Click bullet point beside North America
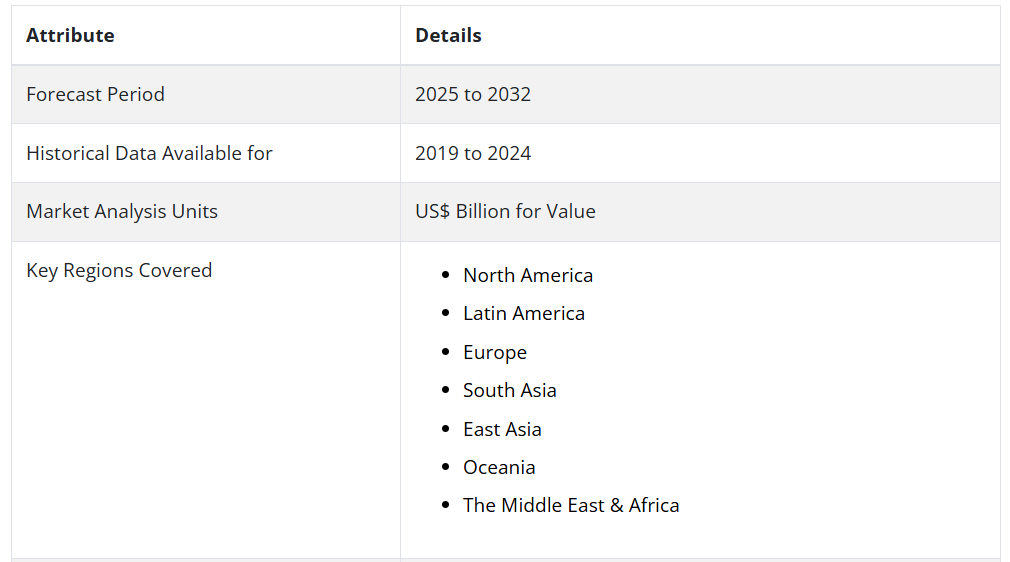This screenshot has width=1010, height=562. 445,276
